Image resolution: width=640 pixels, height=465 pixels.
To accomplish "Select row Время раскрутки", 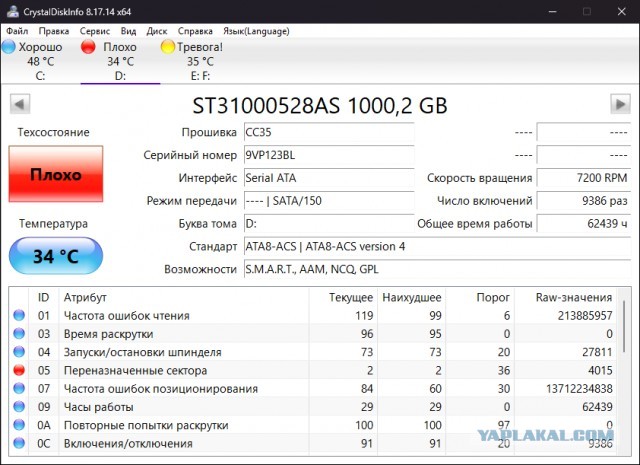I will coord(313,334).
